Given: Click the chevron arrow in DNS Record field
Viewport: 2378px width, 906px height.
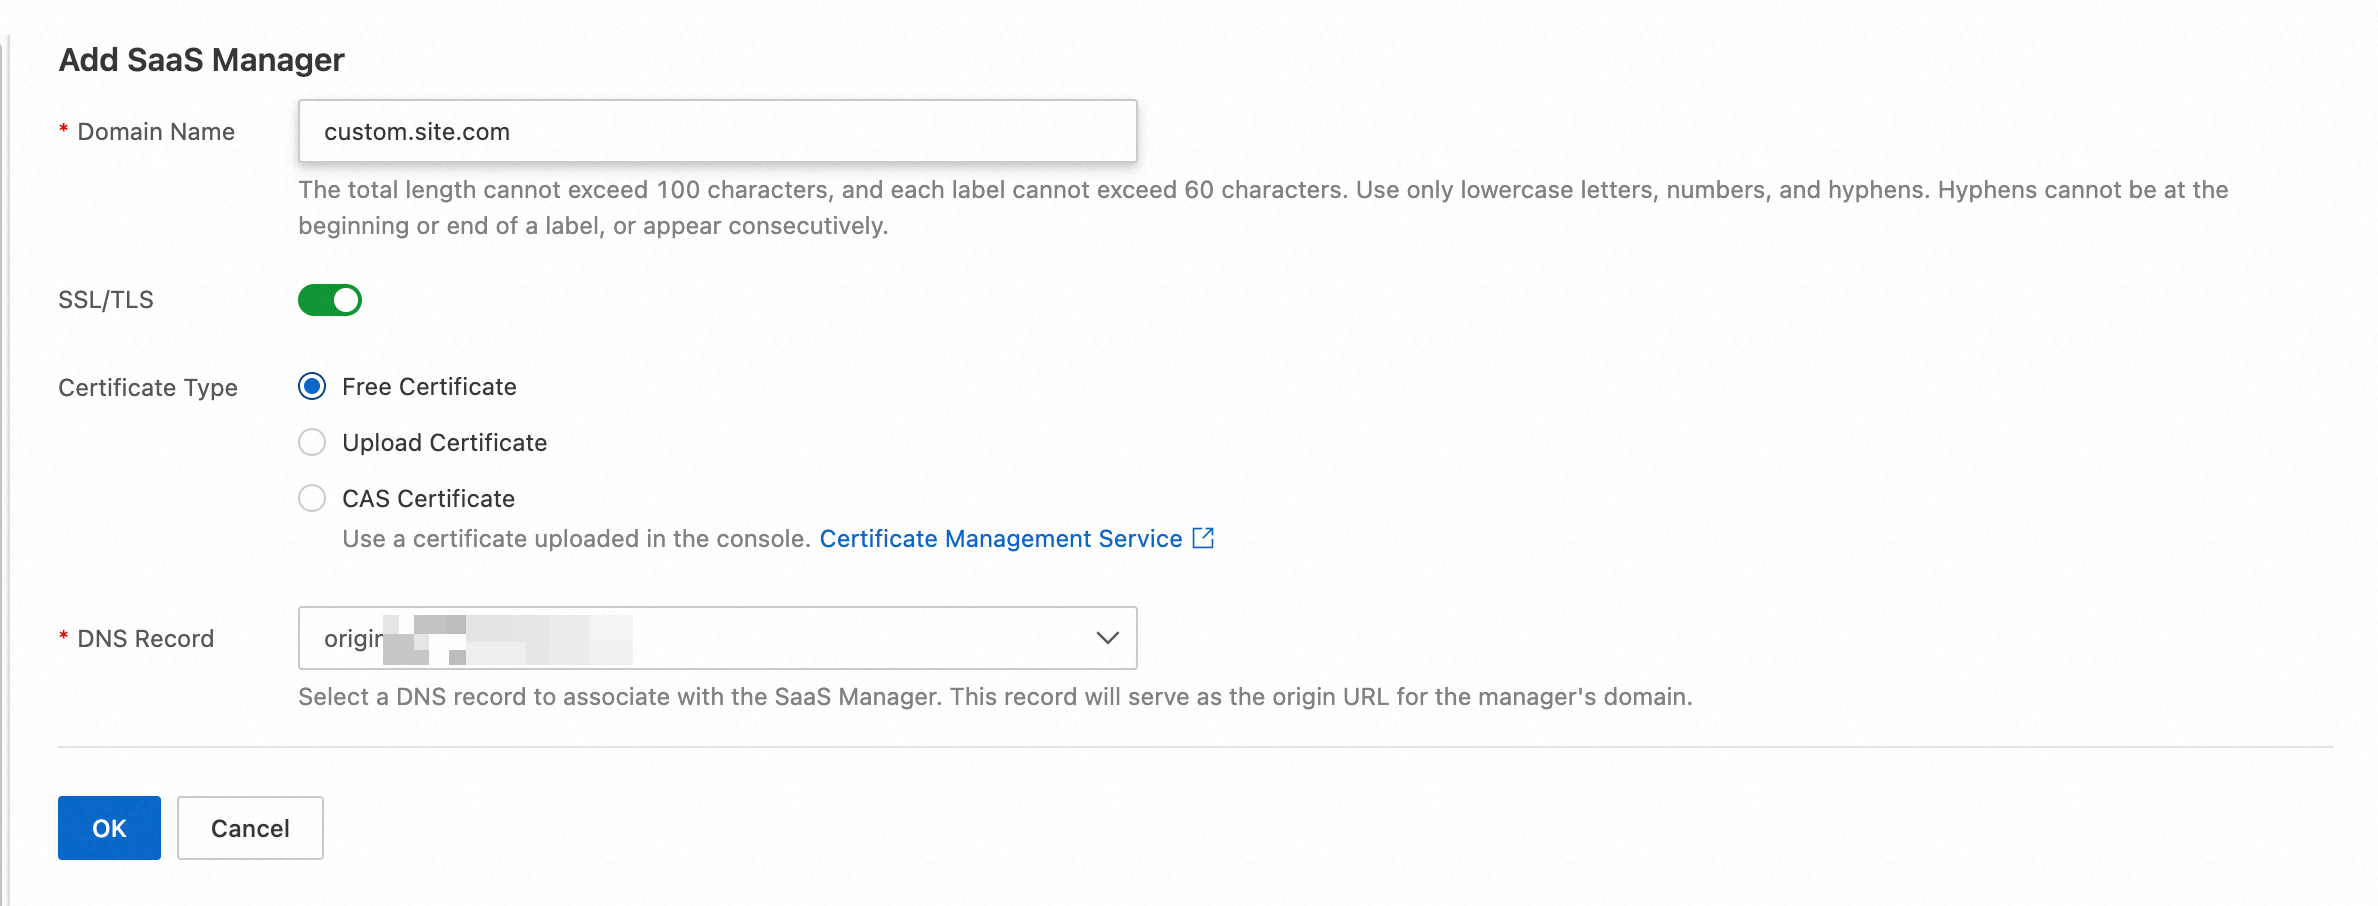Looking at the screenshot, I should tap(1107, 638).
